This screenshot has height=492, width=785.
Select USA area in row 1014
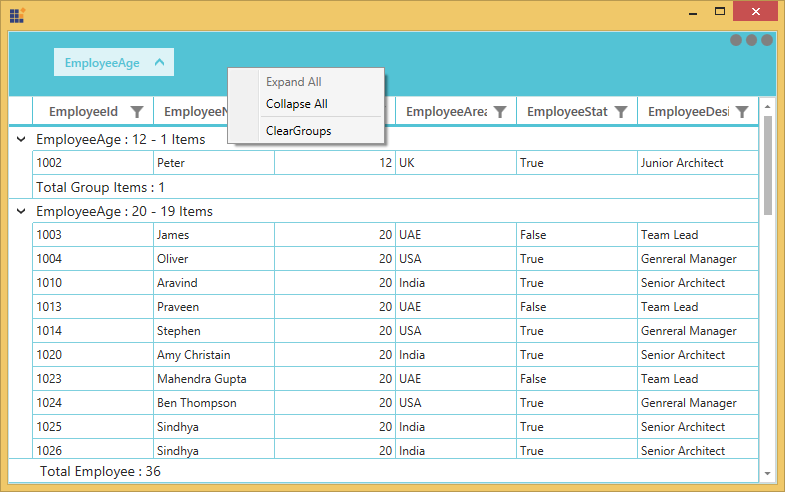[456, 331]
